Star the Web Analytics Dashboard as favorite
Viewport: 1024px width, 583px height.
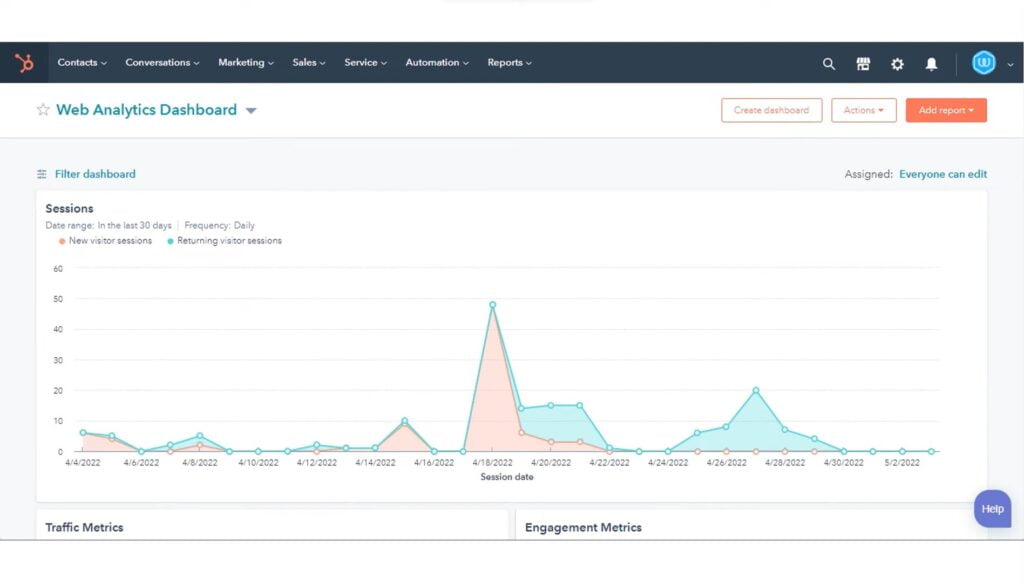(42, 109)
